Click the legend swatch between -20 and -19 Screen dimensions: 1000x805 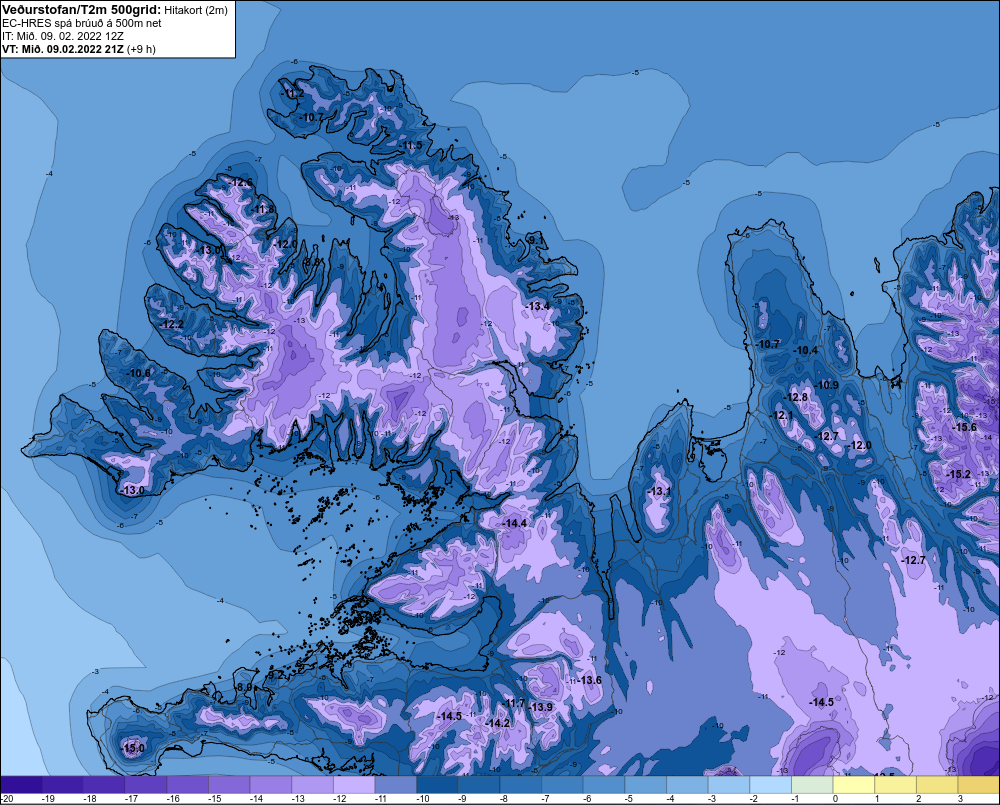(21, 784)
